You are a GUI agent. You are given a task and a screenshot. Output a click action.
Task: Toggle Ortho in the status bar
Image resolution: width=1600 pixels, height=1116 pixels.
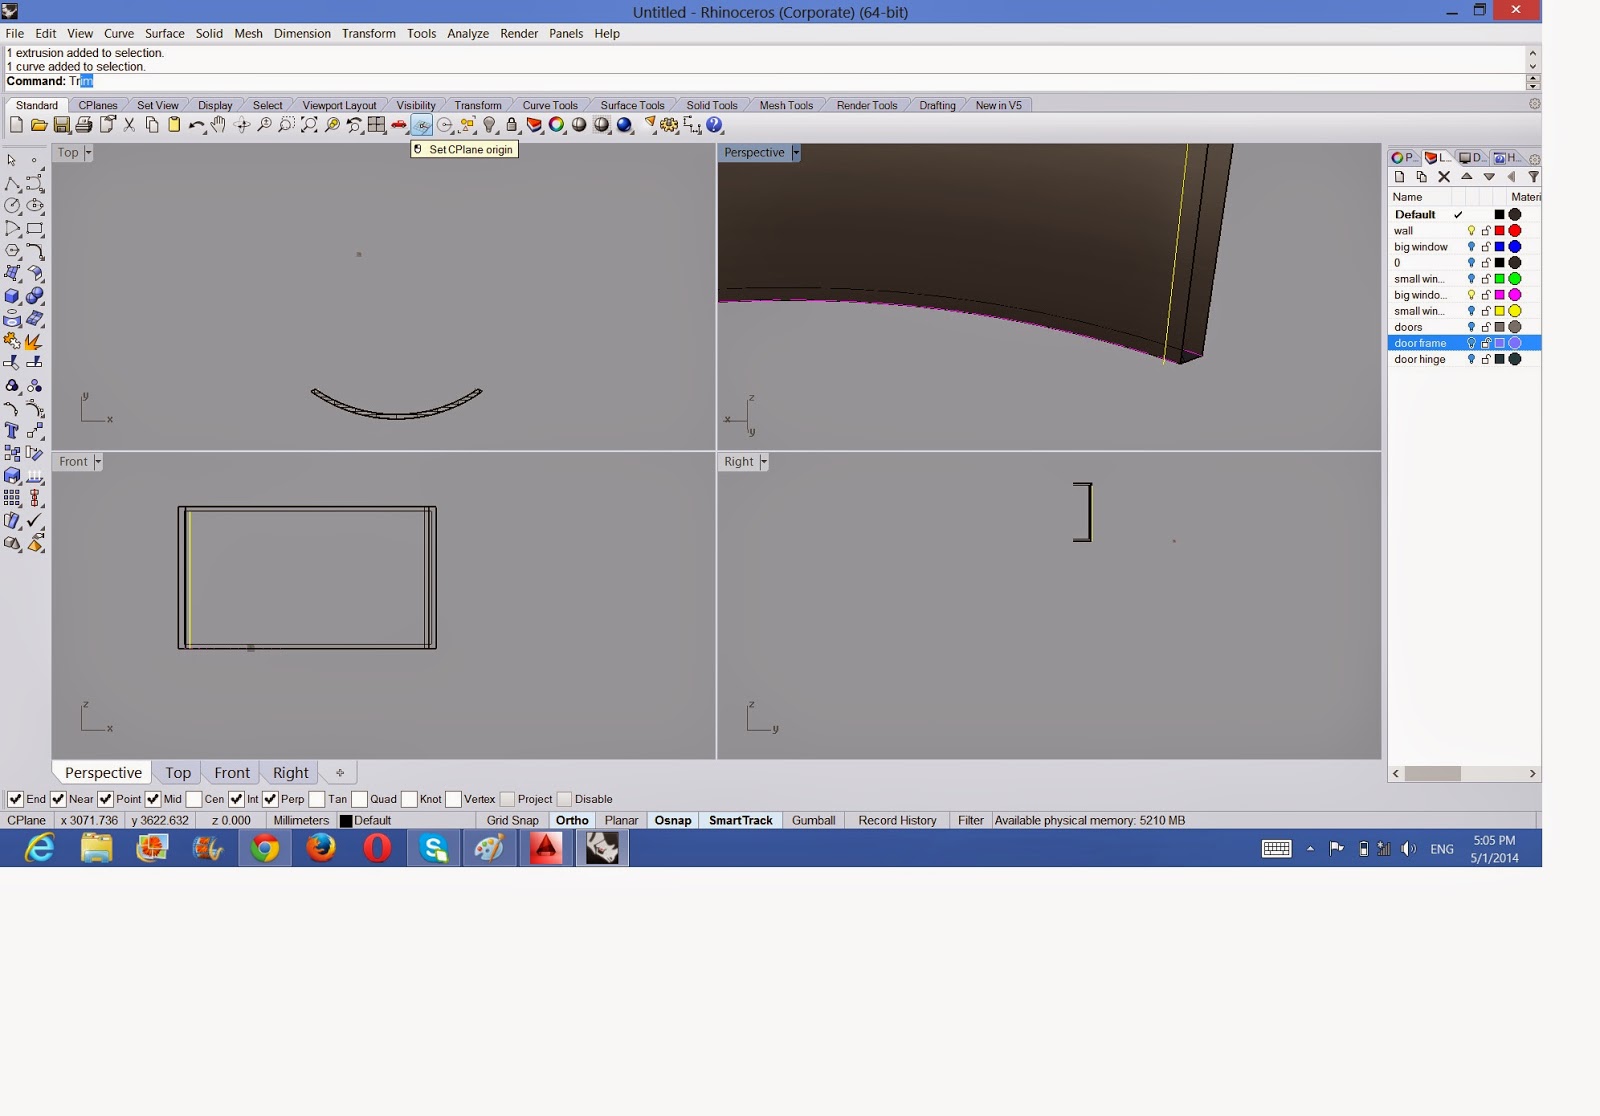pos(573,820)
